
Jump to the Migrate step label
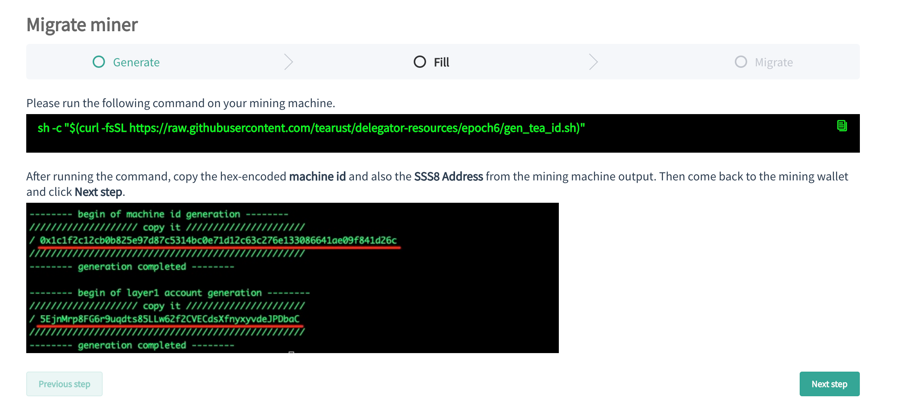(773, 62)
